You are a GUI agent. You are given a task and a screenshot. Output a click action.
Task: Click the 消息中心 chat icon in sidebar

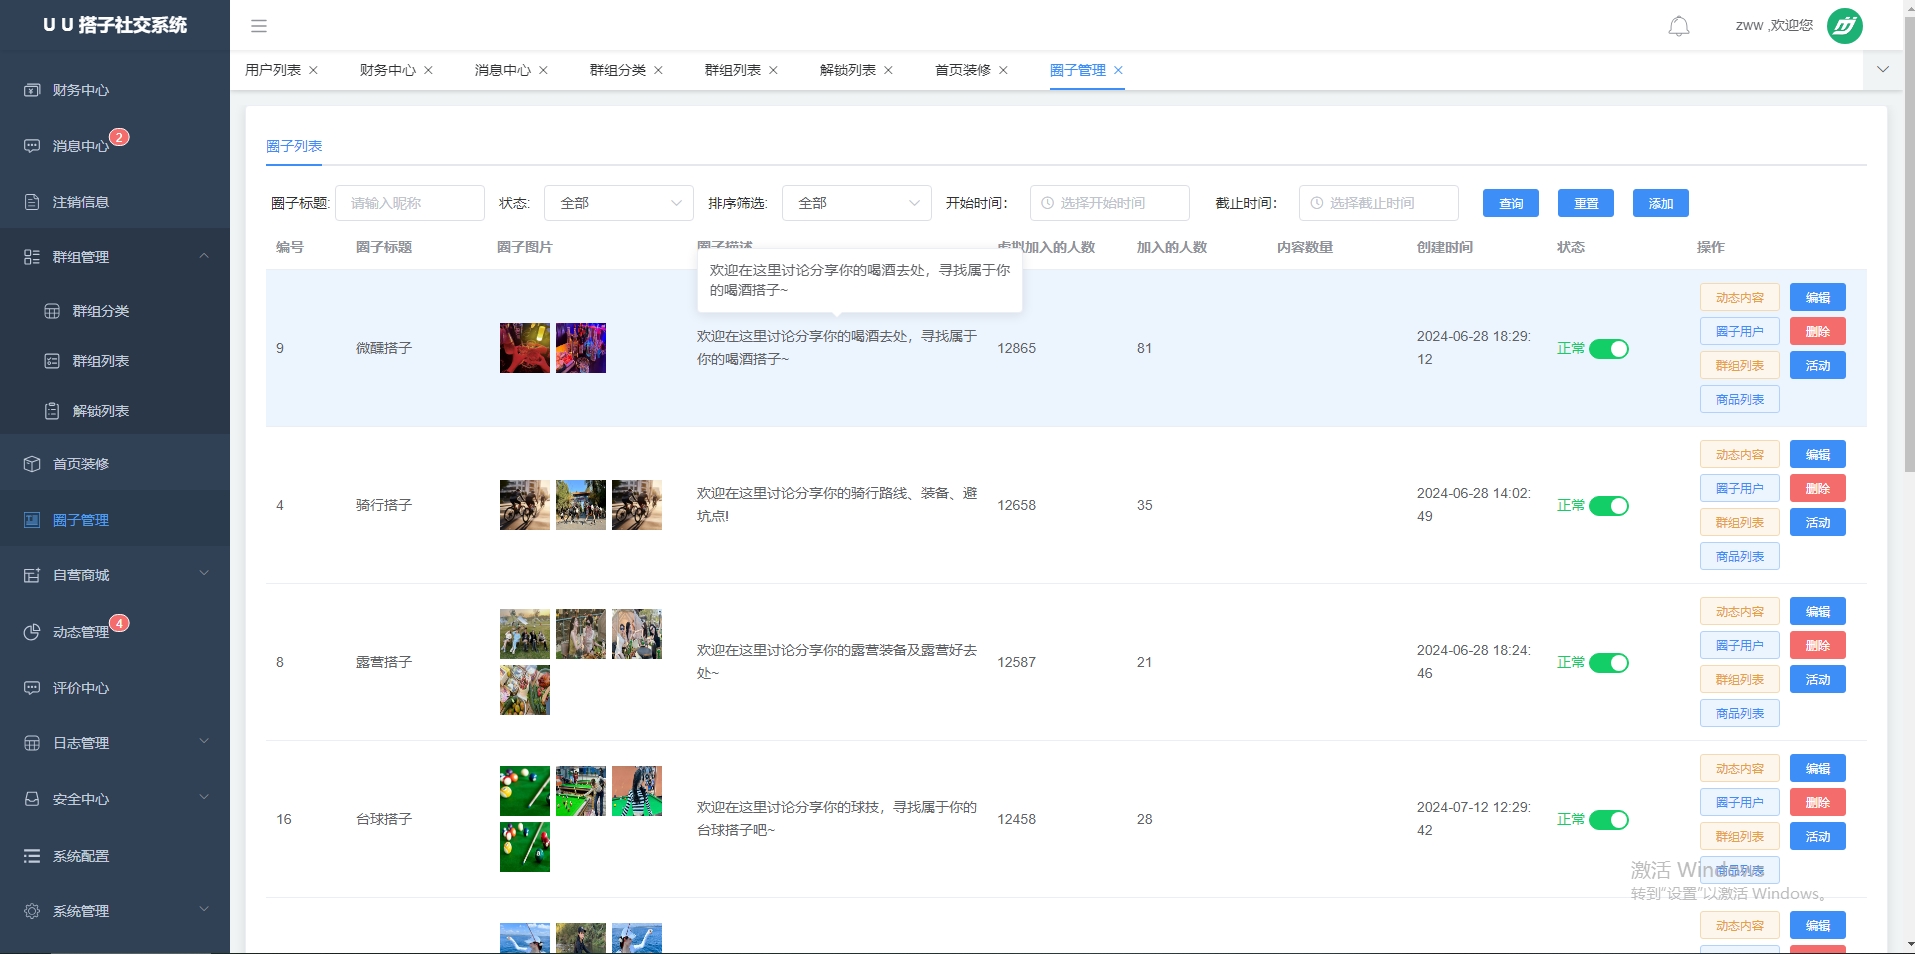click(32, 146)
